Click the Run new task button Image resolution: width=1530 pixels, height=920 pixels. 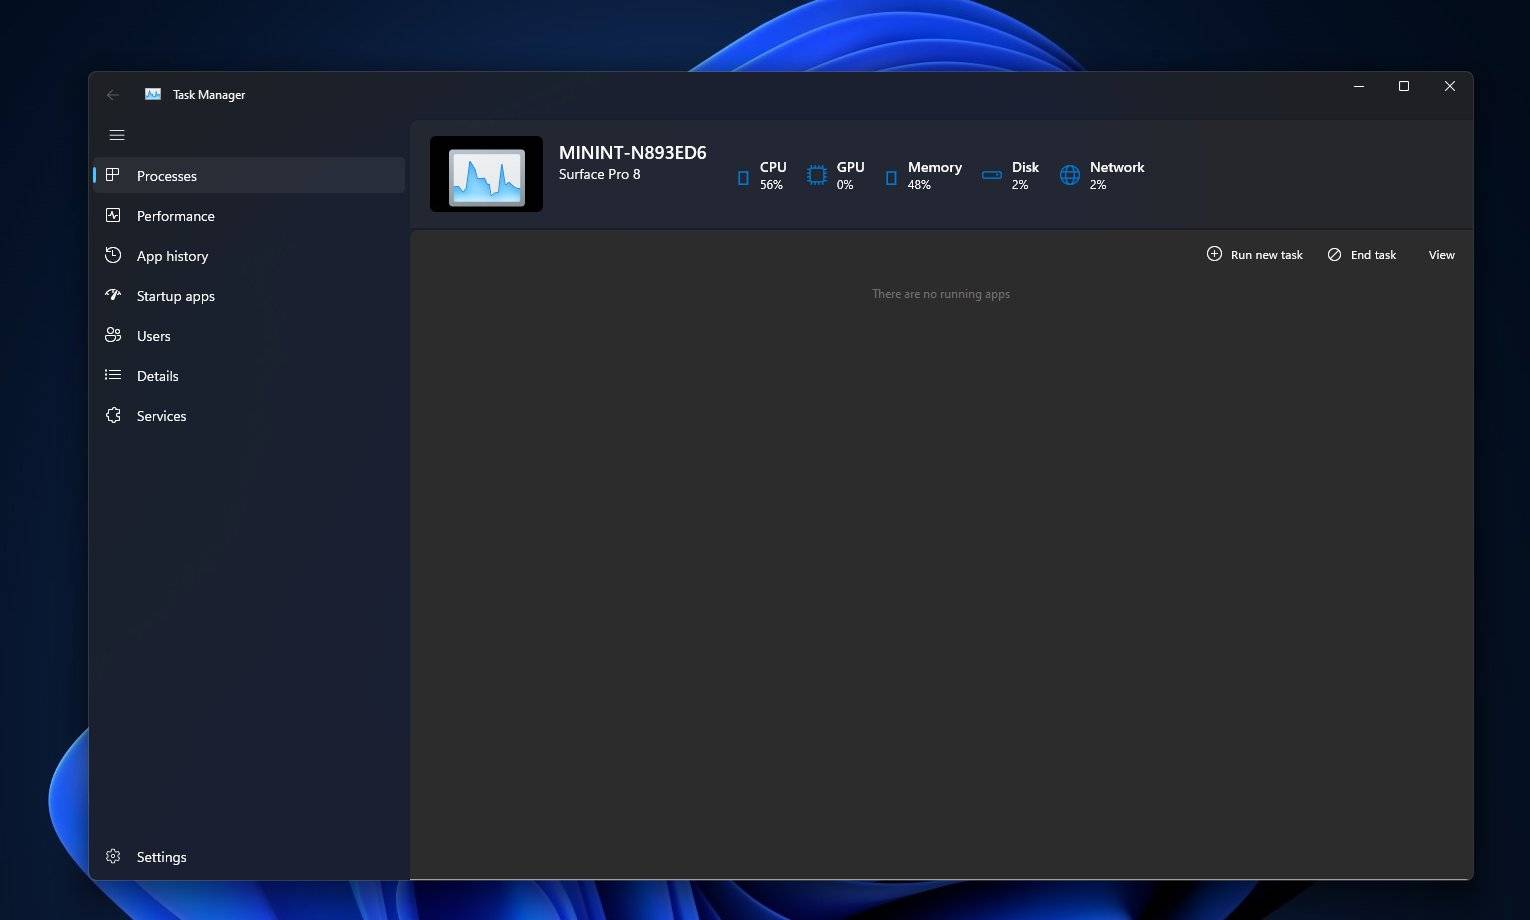pos(1255,254)
